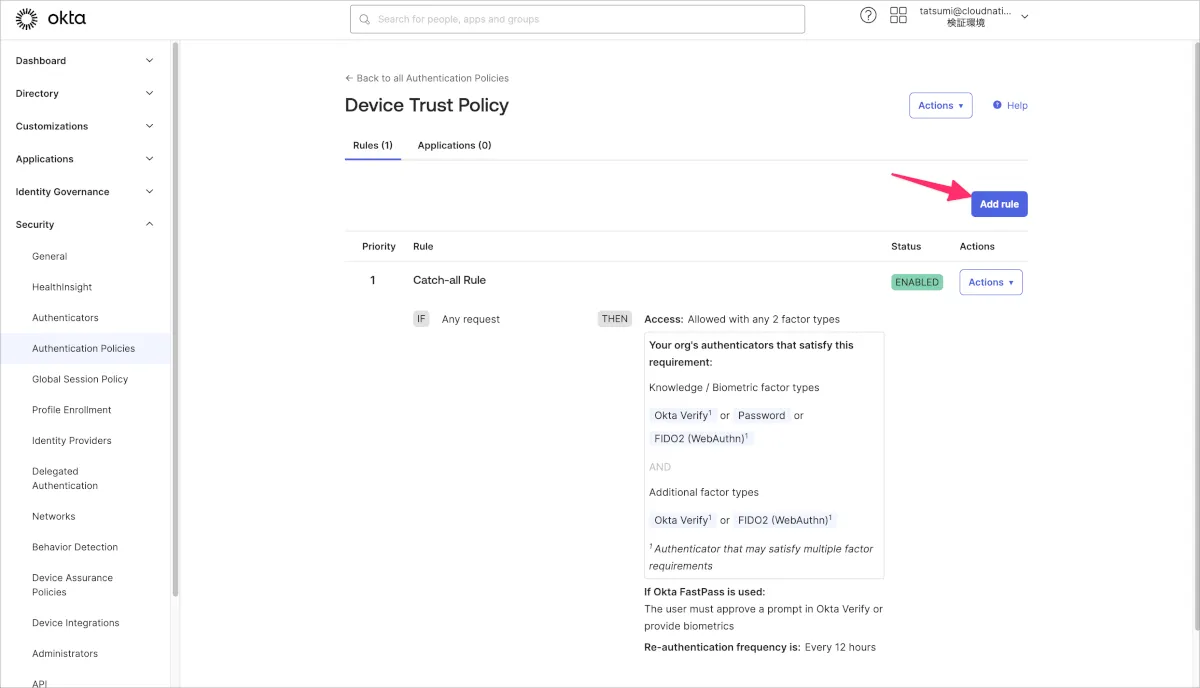Select the Rules (1) tab
1200x688 pixels.
pos(372,145)
